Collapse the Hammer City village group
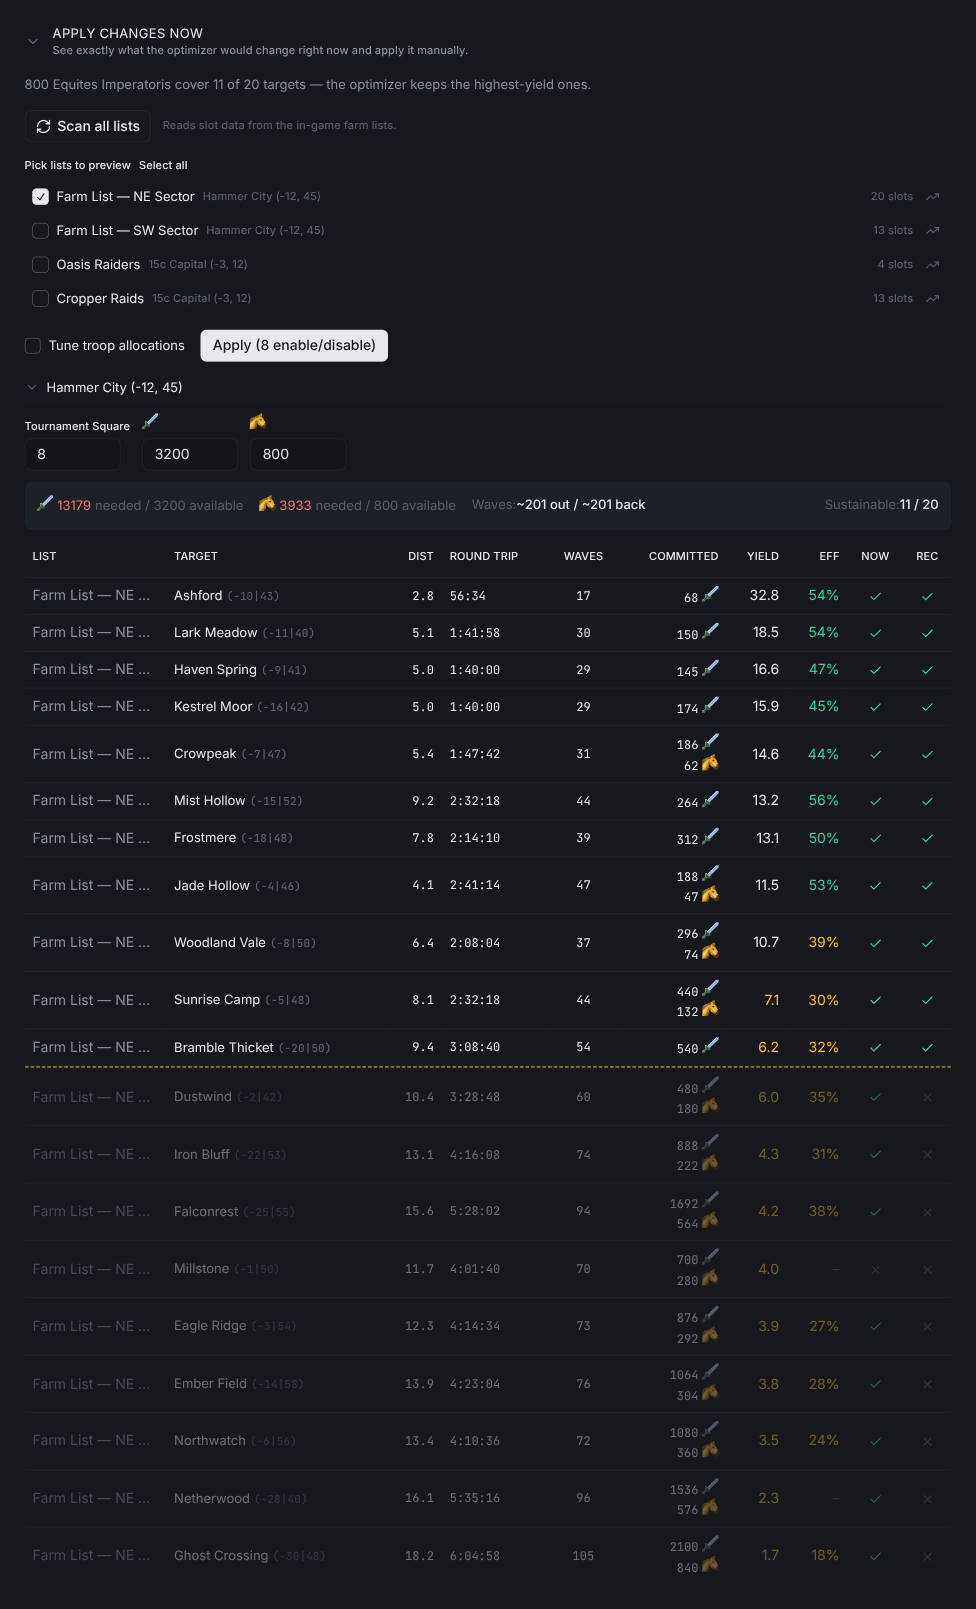This screenshot has height=1609, width=976. (32, 388)
